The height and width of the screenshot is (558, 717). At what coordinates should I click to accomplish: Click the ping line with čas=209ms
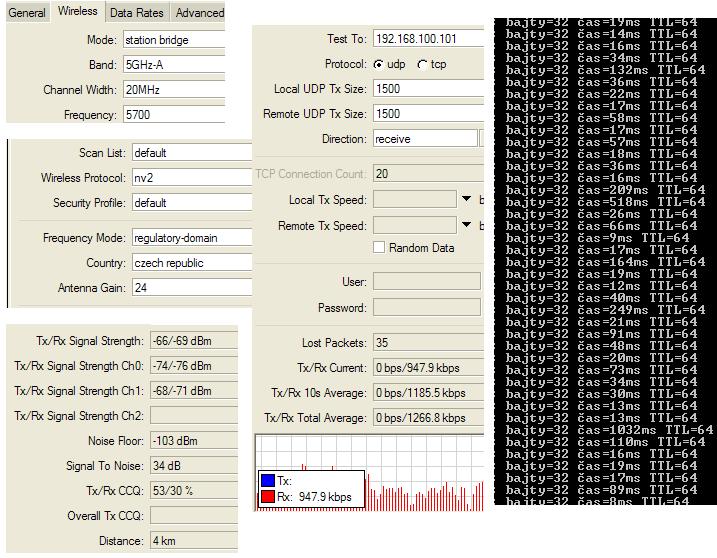pos(605,190)
